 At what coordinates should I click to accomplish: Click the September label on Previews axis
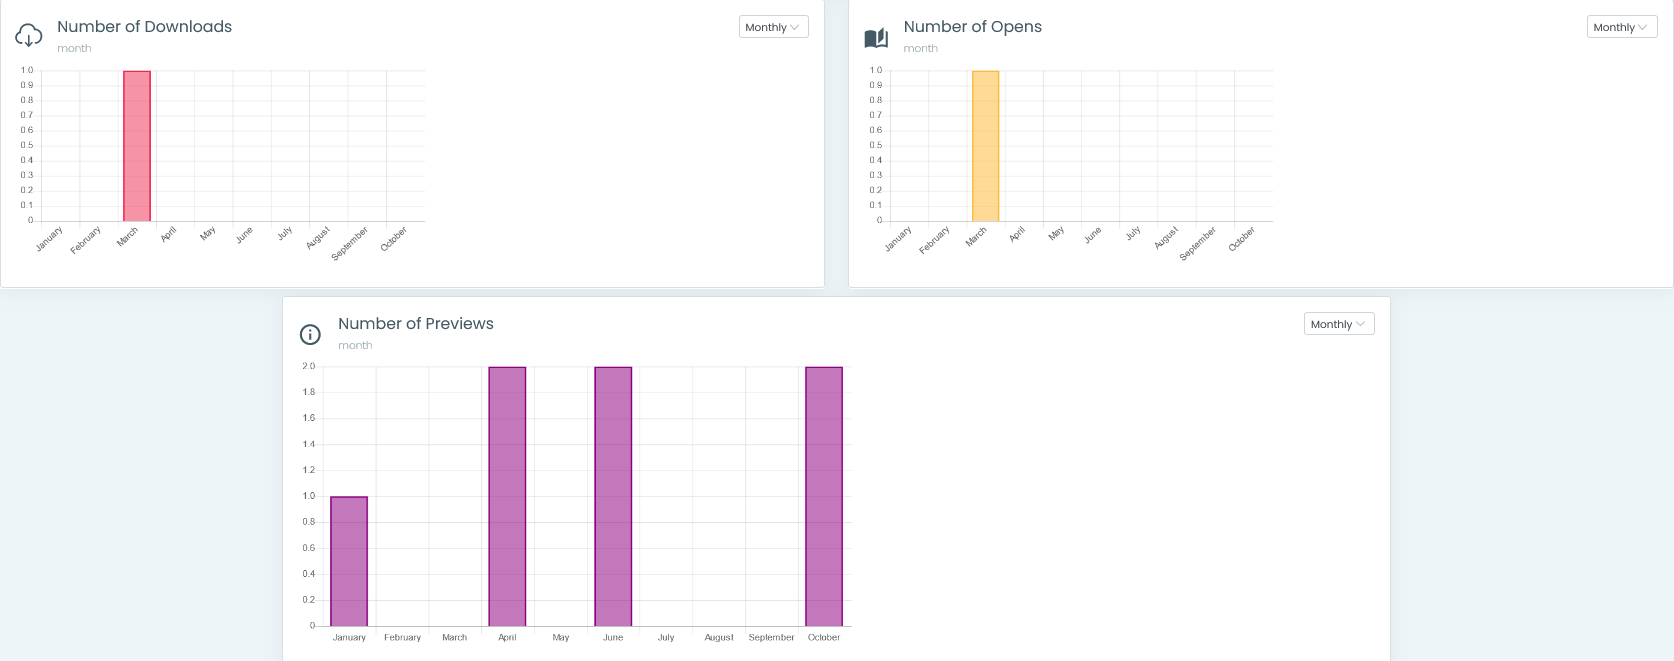click(x=771, y=637)
